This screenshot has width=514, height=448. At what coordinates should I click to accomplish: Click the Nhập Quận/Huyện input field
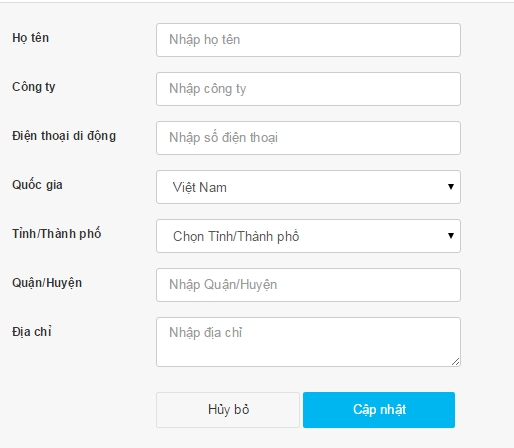pos(308,285)
